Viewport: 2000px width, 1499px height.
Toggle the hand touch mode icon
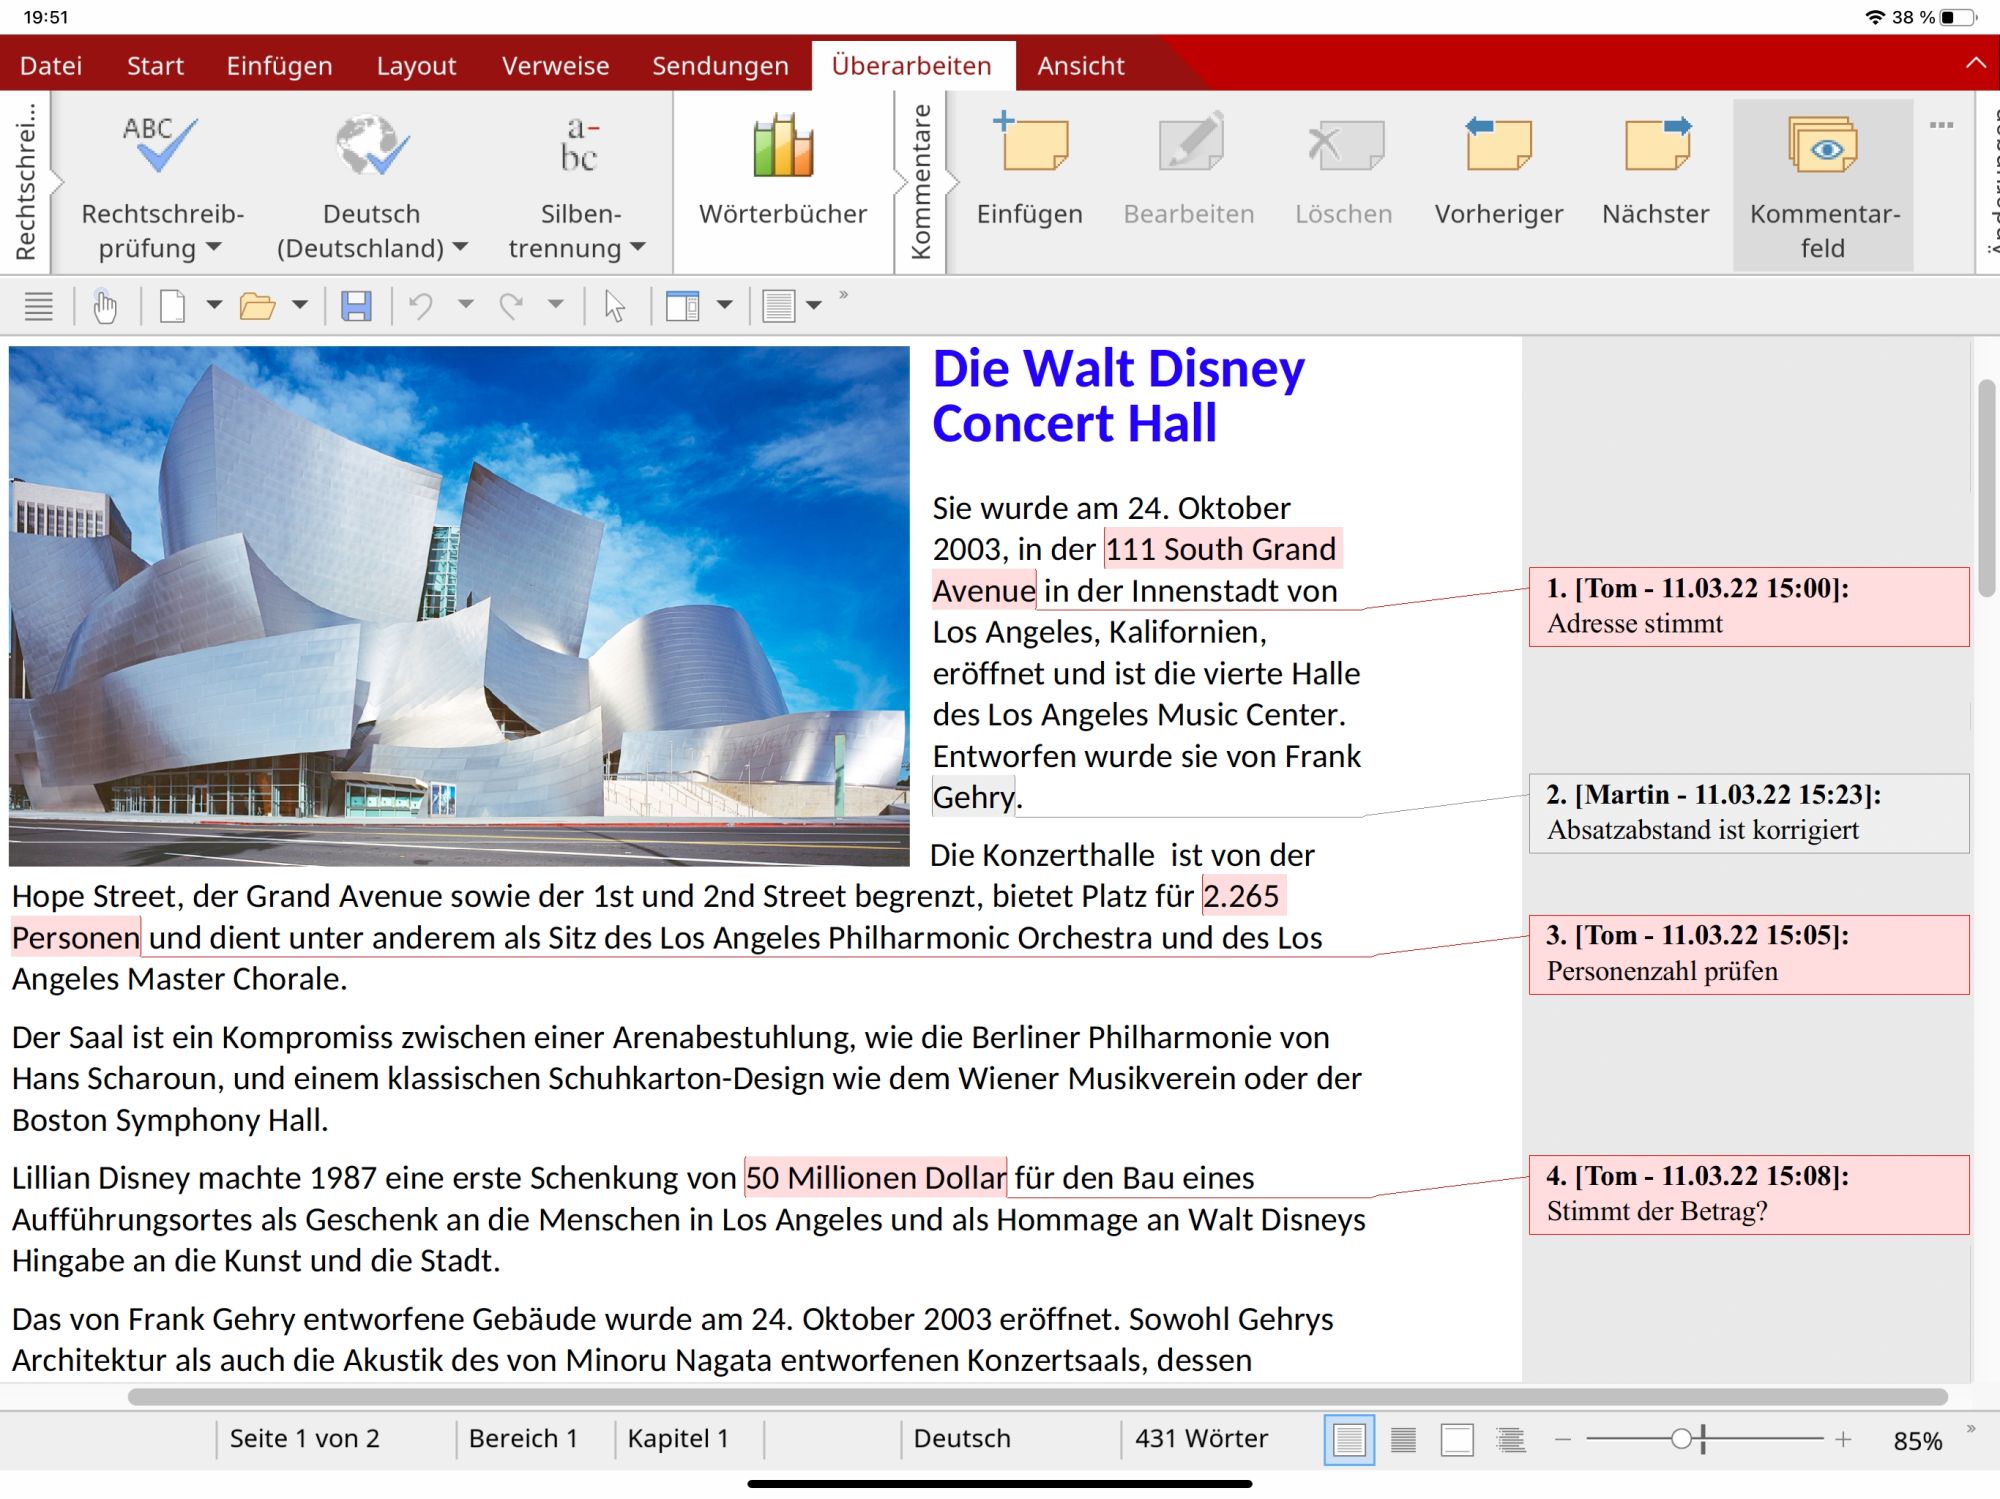[x=104, y=306]
